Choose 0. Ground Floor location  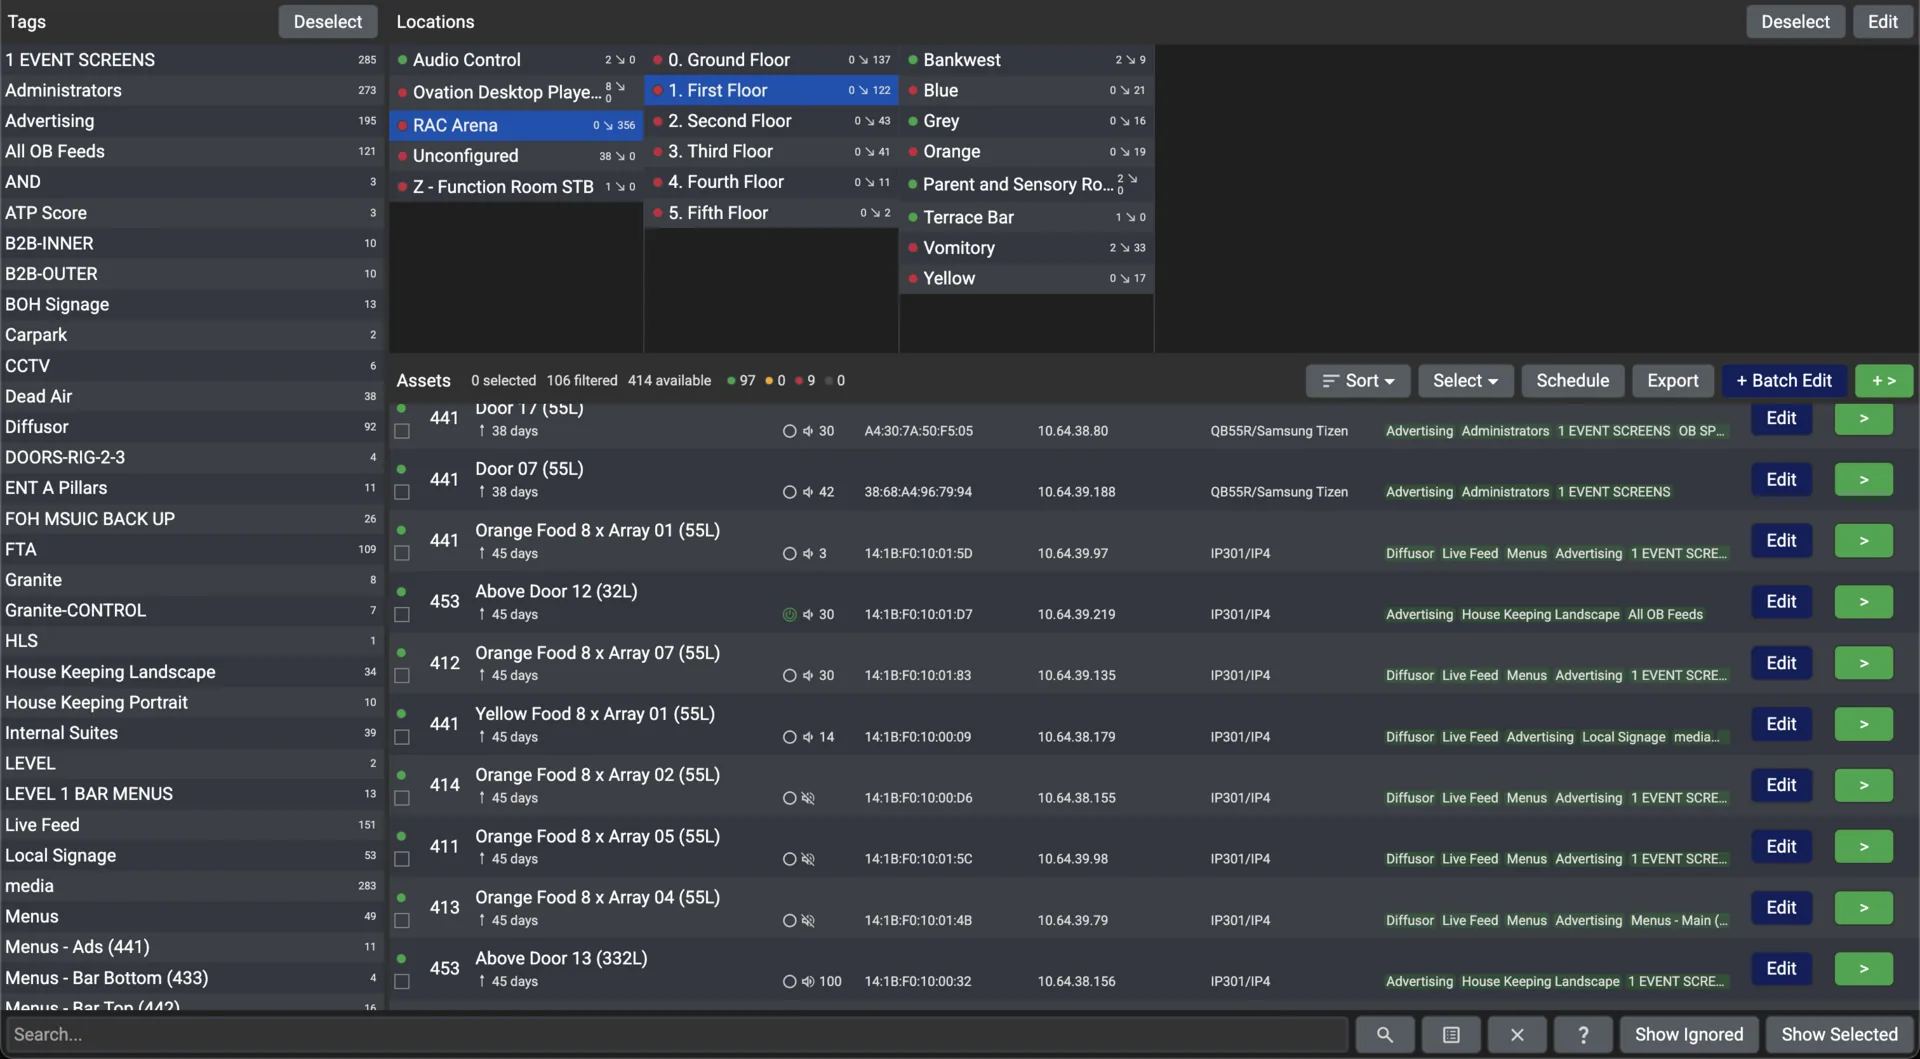pos(771,60)
